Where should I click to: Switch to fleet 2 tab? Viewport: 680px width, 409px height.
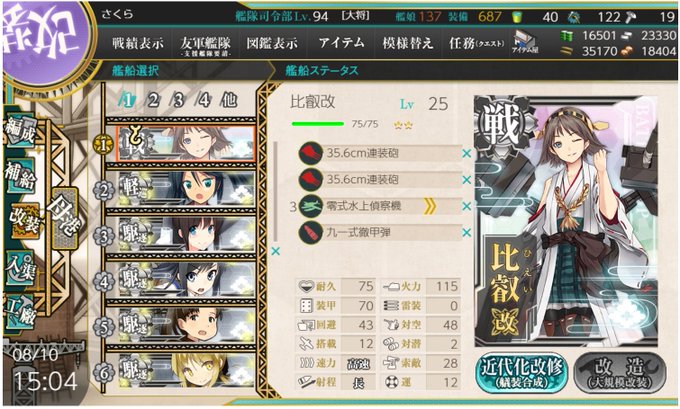(153, 101)
